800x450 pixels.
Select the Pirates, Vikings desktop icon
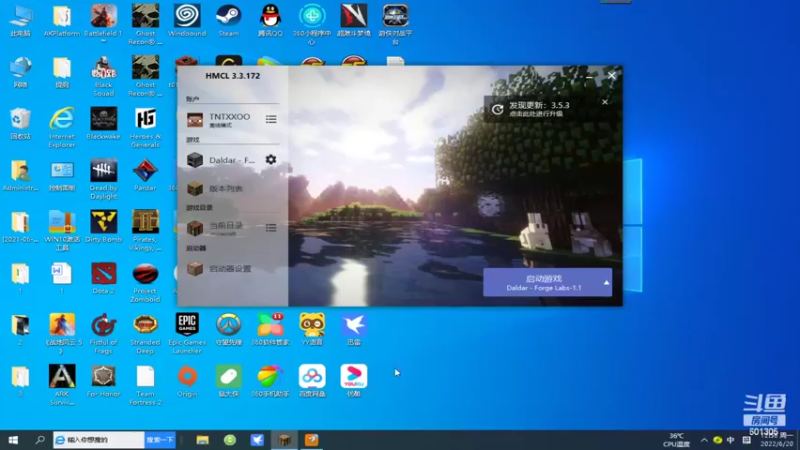tap(145, 231)
